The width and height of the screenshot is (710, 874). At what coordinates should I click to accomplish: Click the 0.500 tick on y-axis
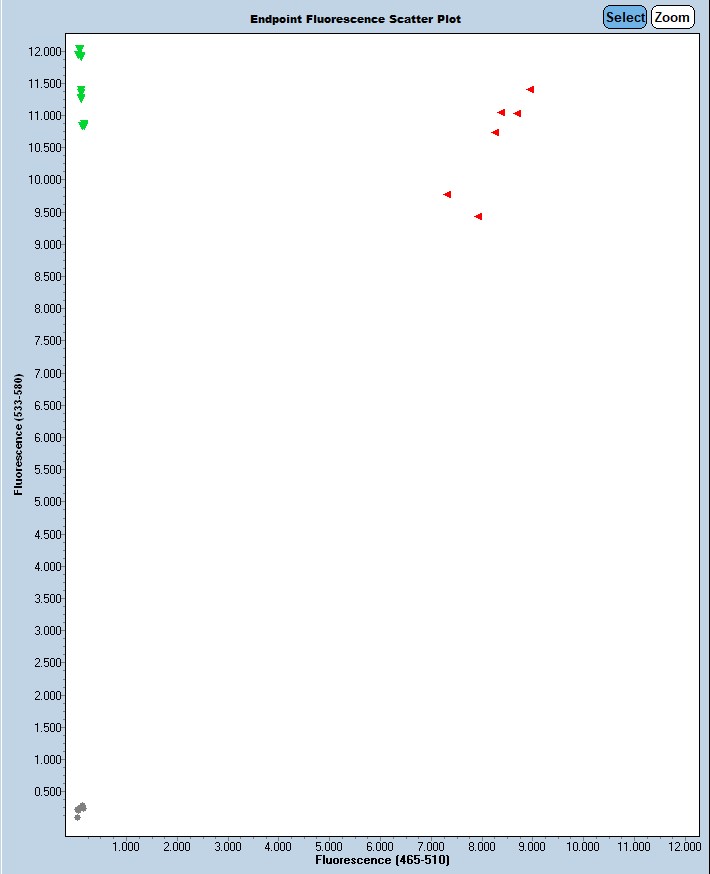(43, 791)
